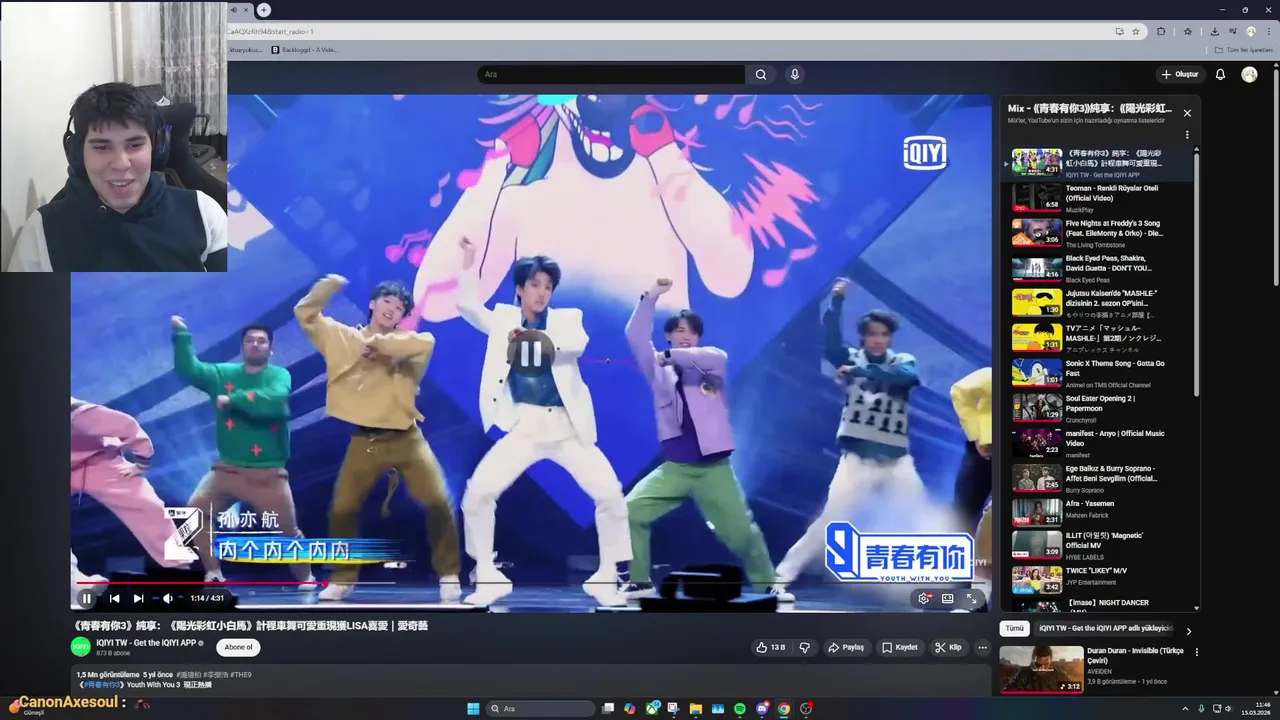
Task: Open YouTube notifications bell
Action: click(1220, 74)
